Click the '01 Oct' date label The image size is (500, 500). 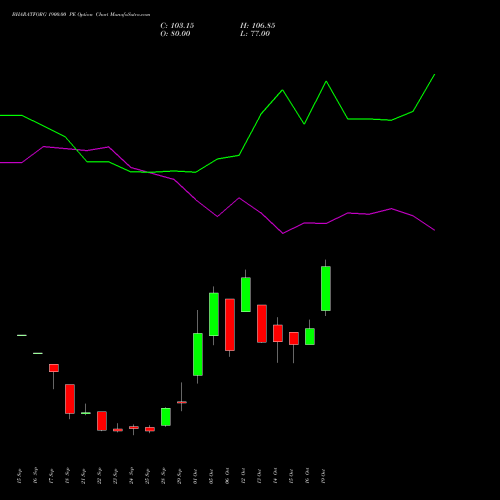click(195, 476)
